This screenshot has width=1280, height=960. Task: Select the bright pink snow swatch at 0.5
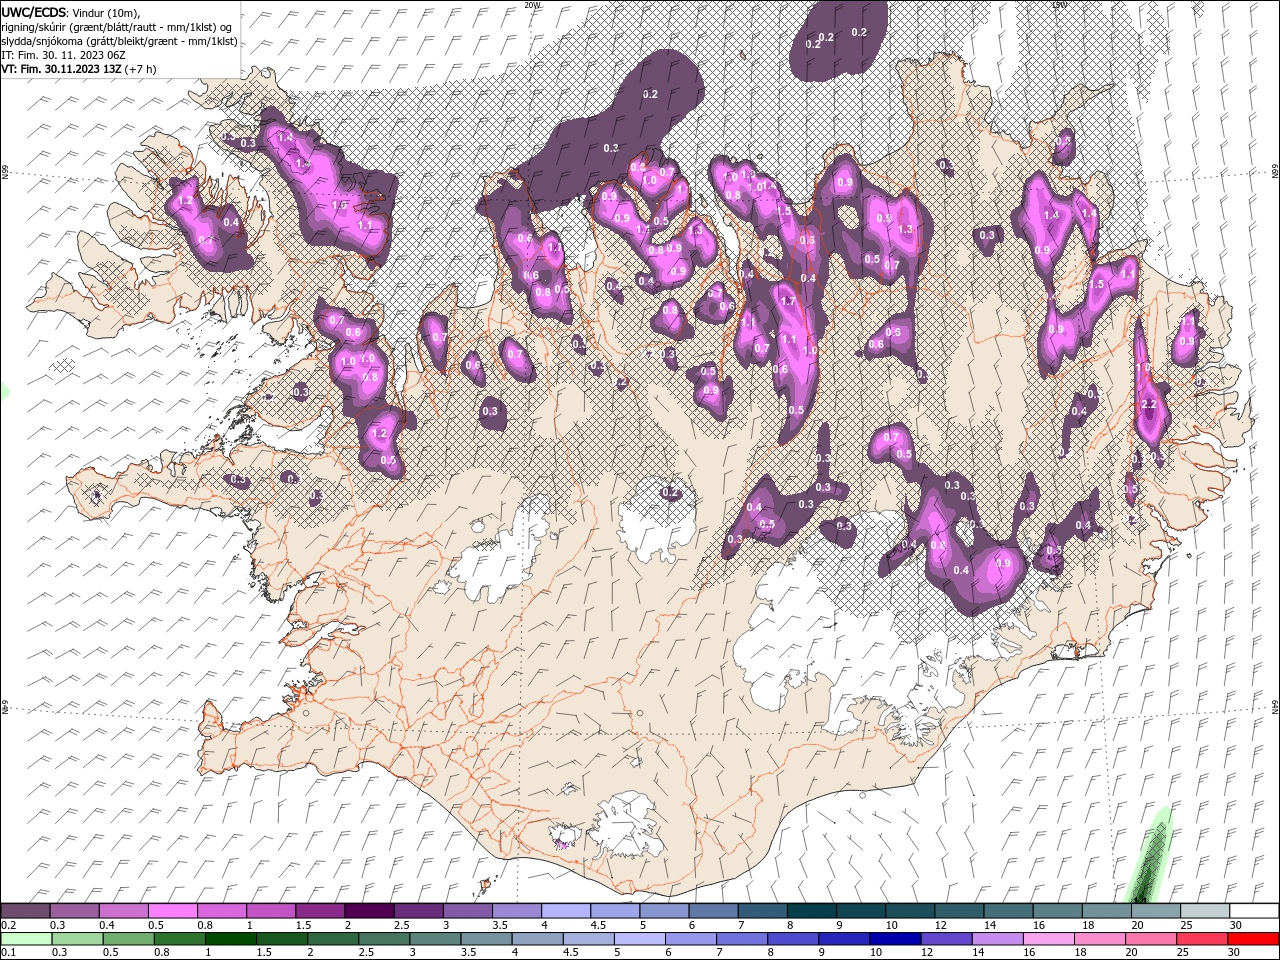coord(173,911)
